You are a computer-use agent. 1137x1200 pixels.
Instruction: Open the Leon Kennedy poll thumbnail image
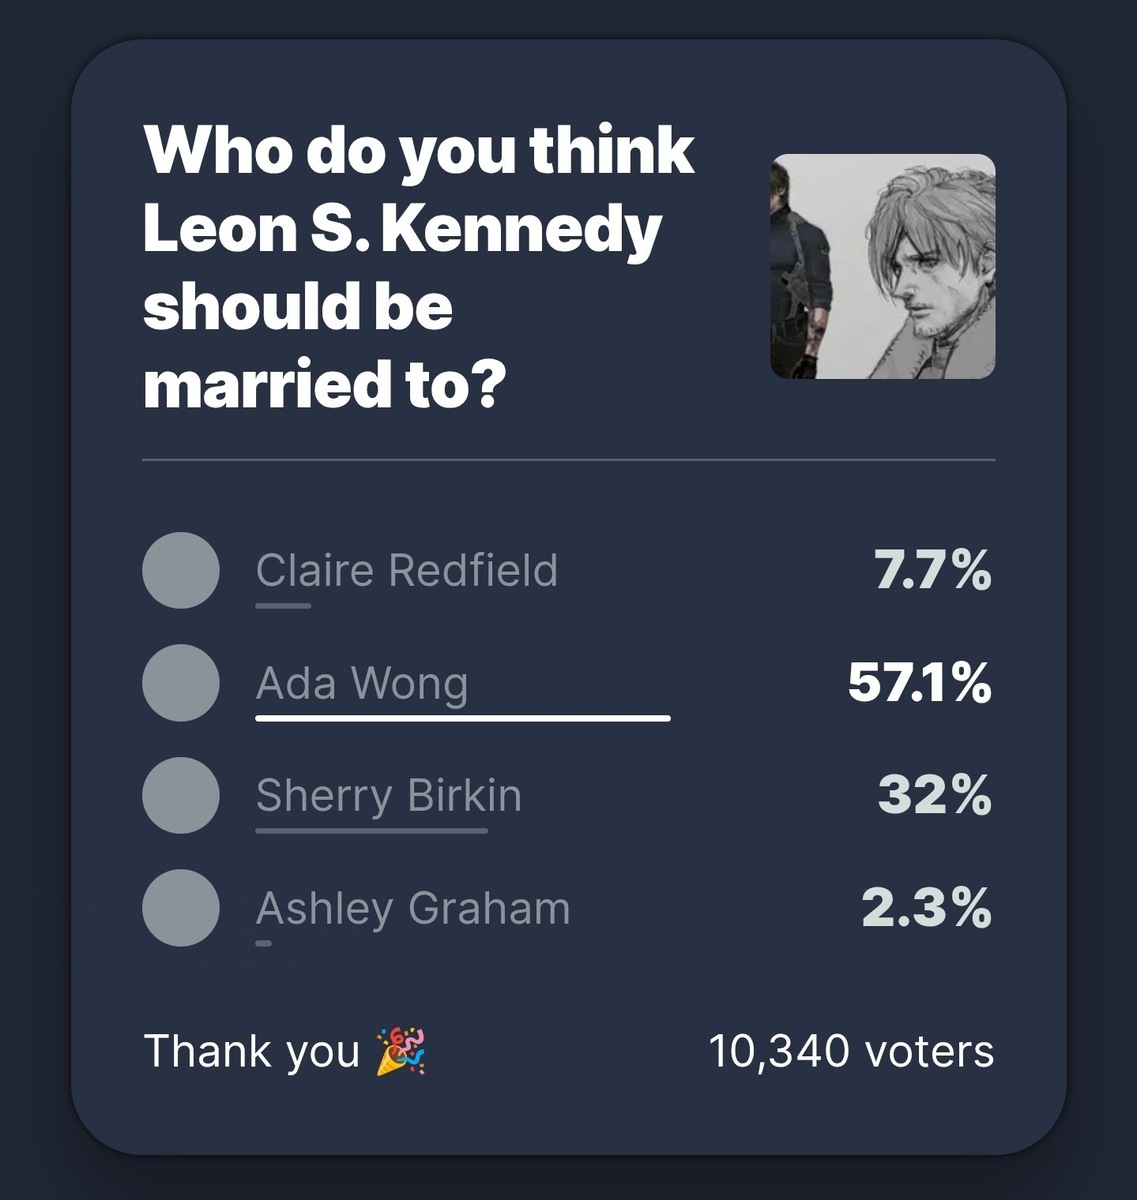pos(882,266)
